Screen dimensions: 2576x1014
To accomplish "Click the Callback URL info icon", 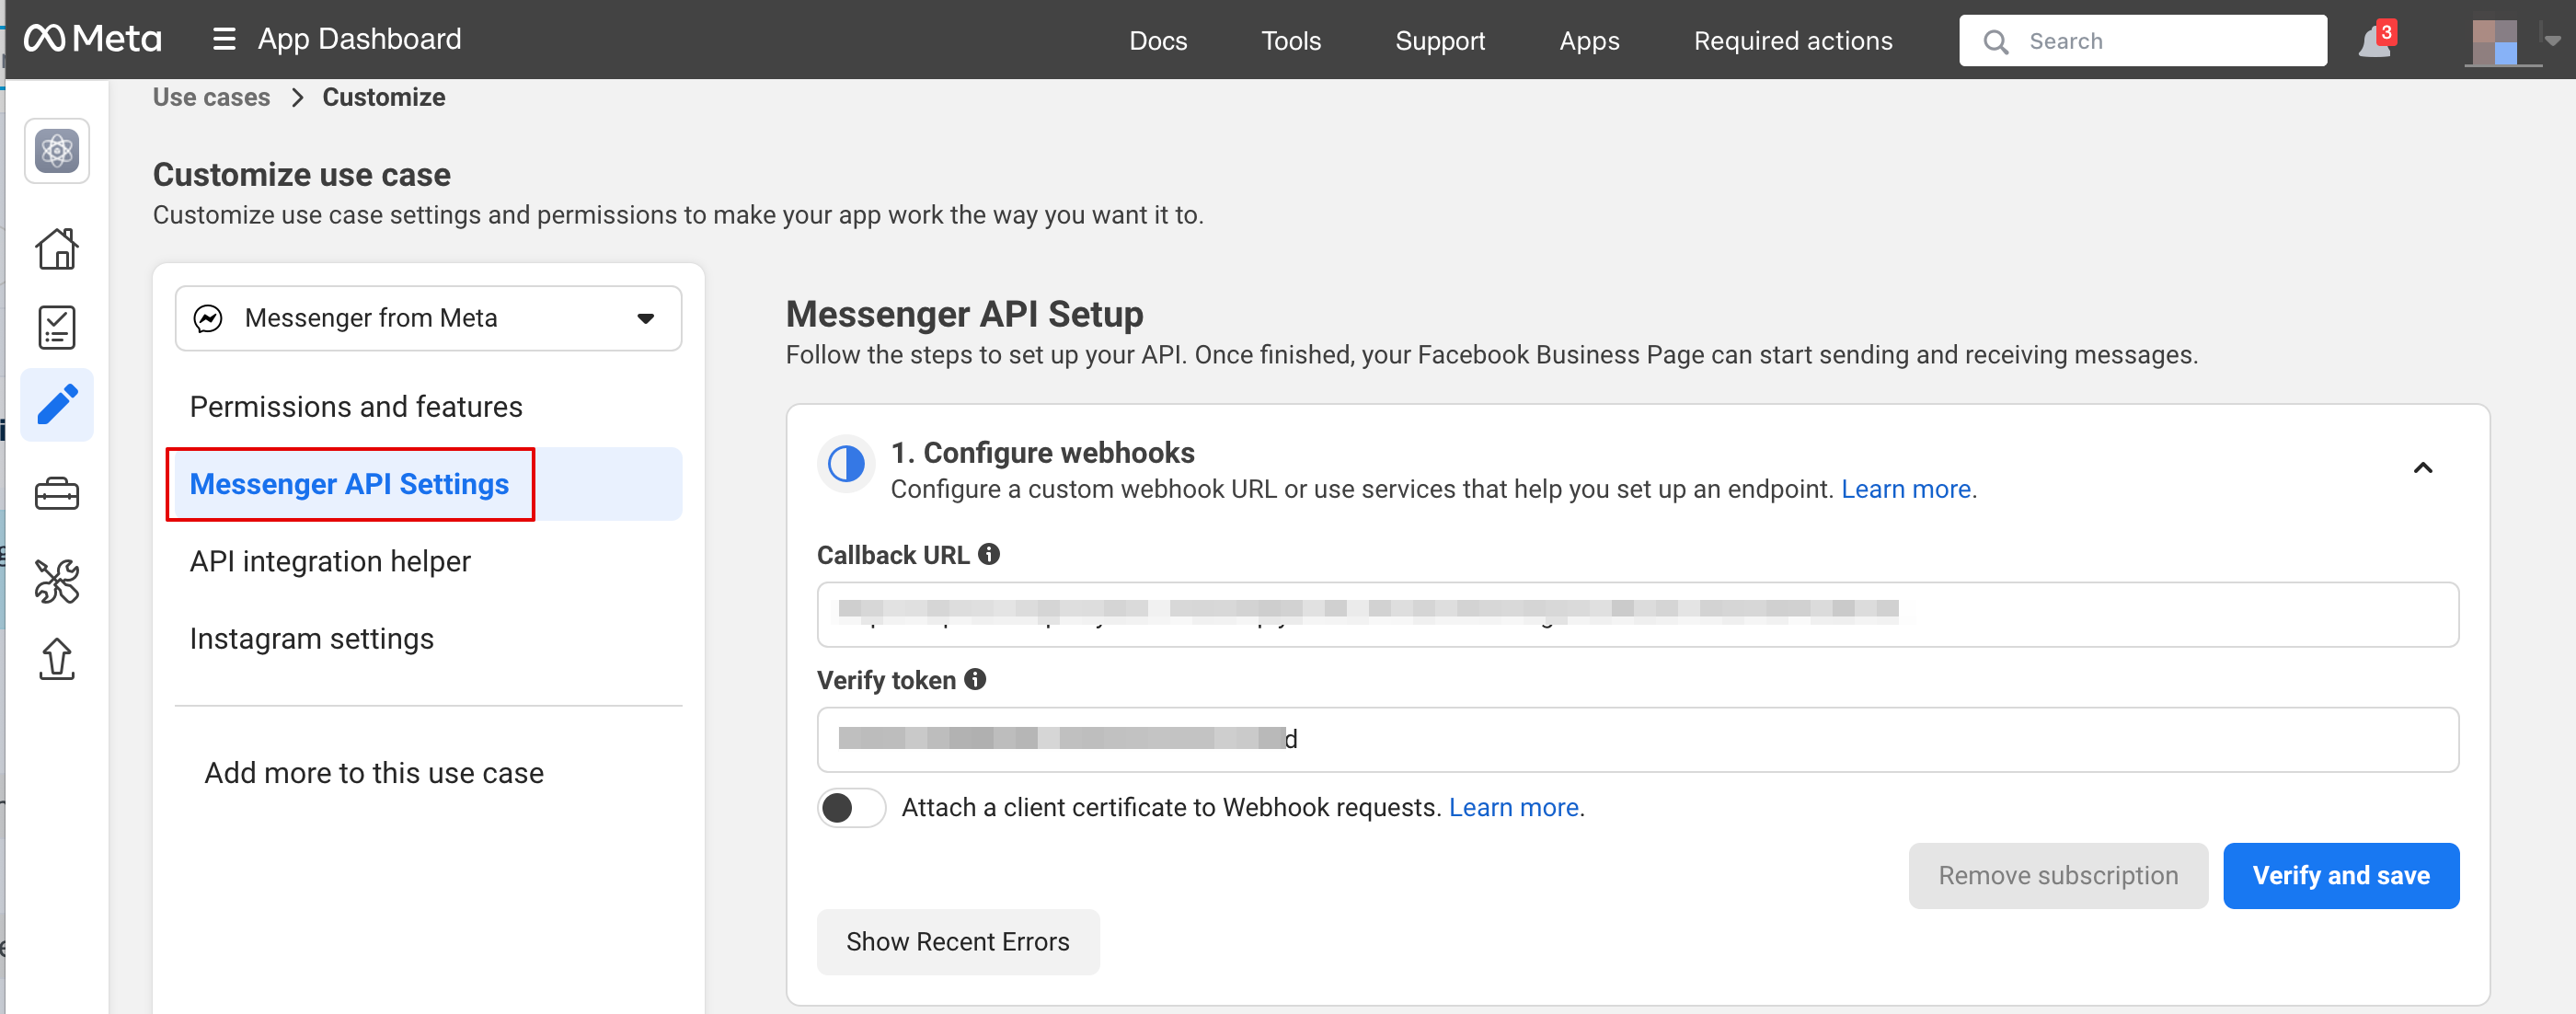I will point(989,554).
